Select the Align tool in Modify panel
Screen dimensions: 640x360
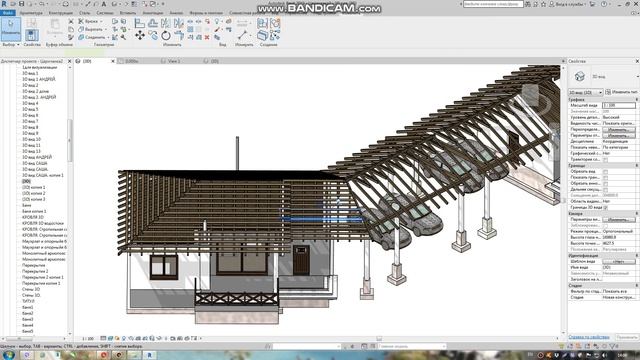click(140, 24)
